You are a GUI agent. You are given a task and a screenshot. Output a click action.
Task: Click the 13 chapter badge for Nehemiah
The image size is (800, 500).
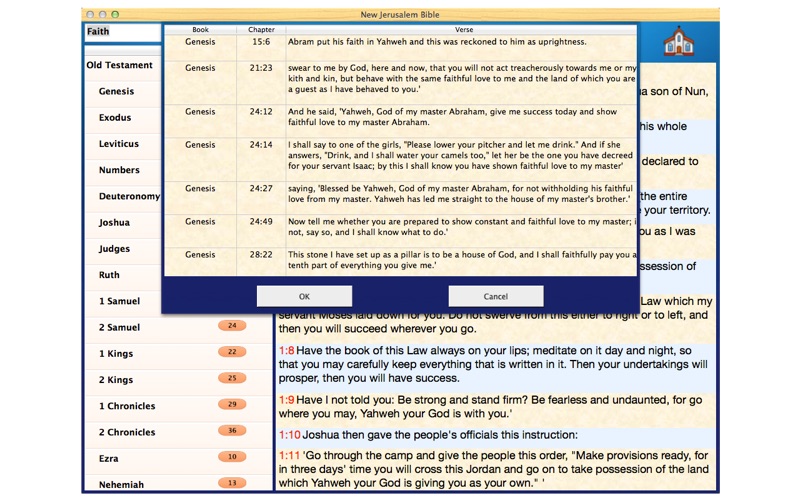pyautogui.click(x=232, y=483)
